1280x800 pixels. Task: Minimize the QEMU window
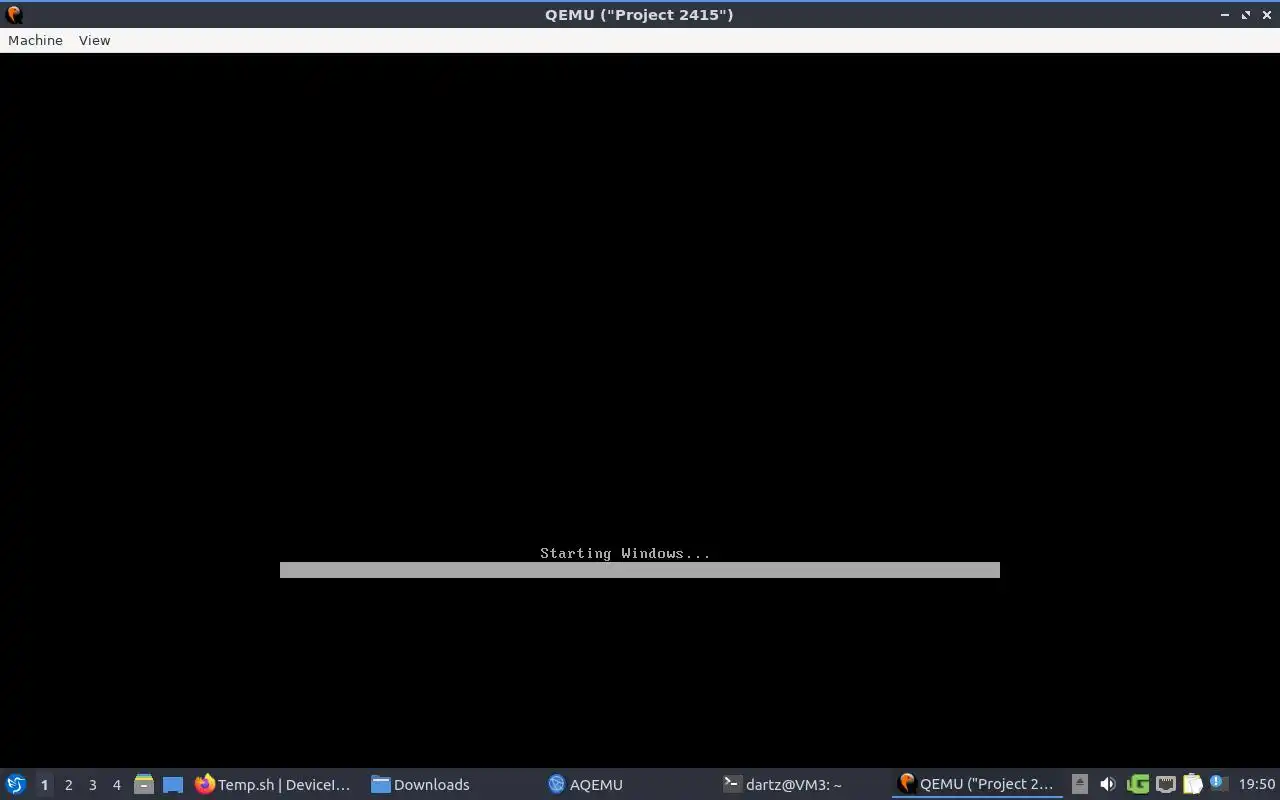[1225, 15]
